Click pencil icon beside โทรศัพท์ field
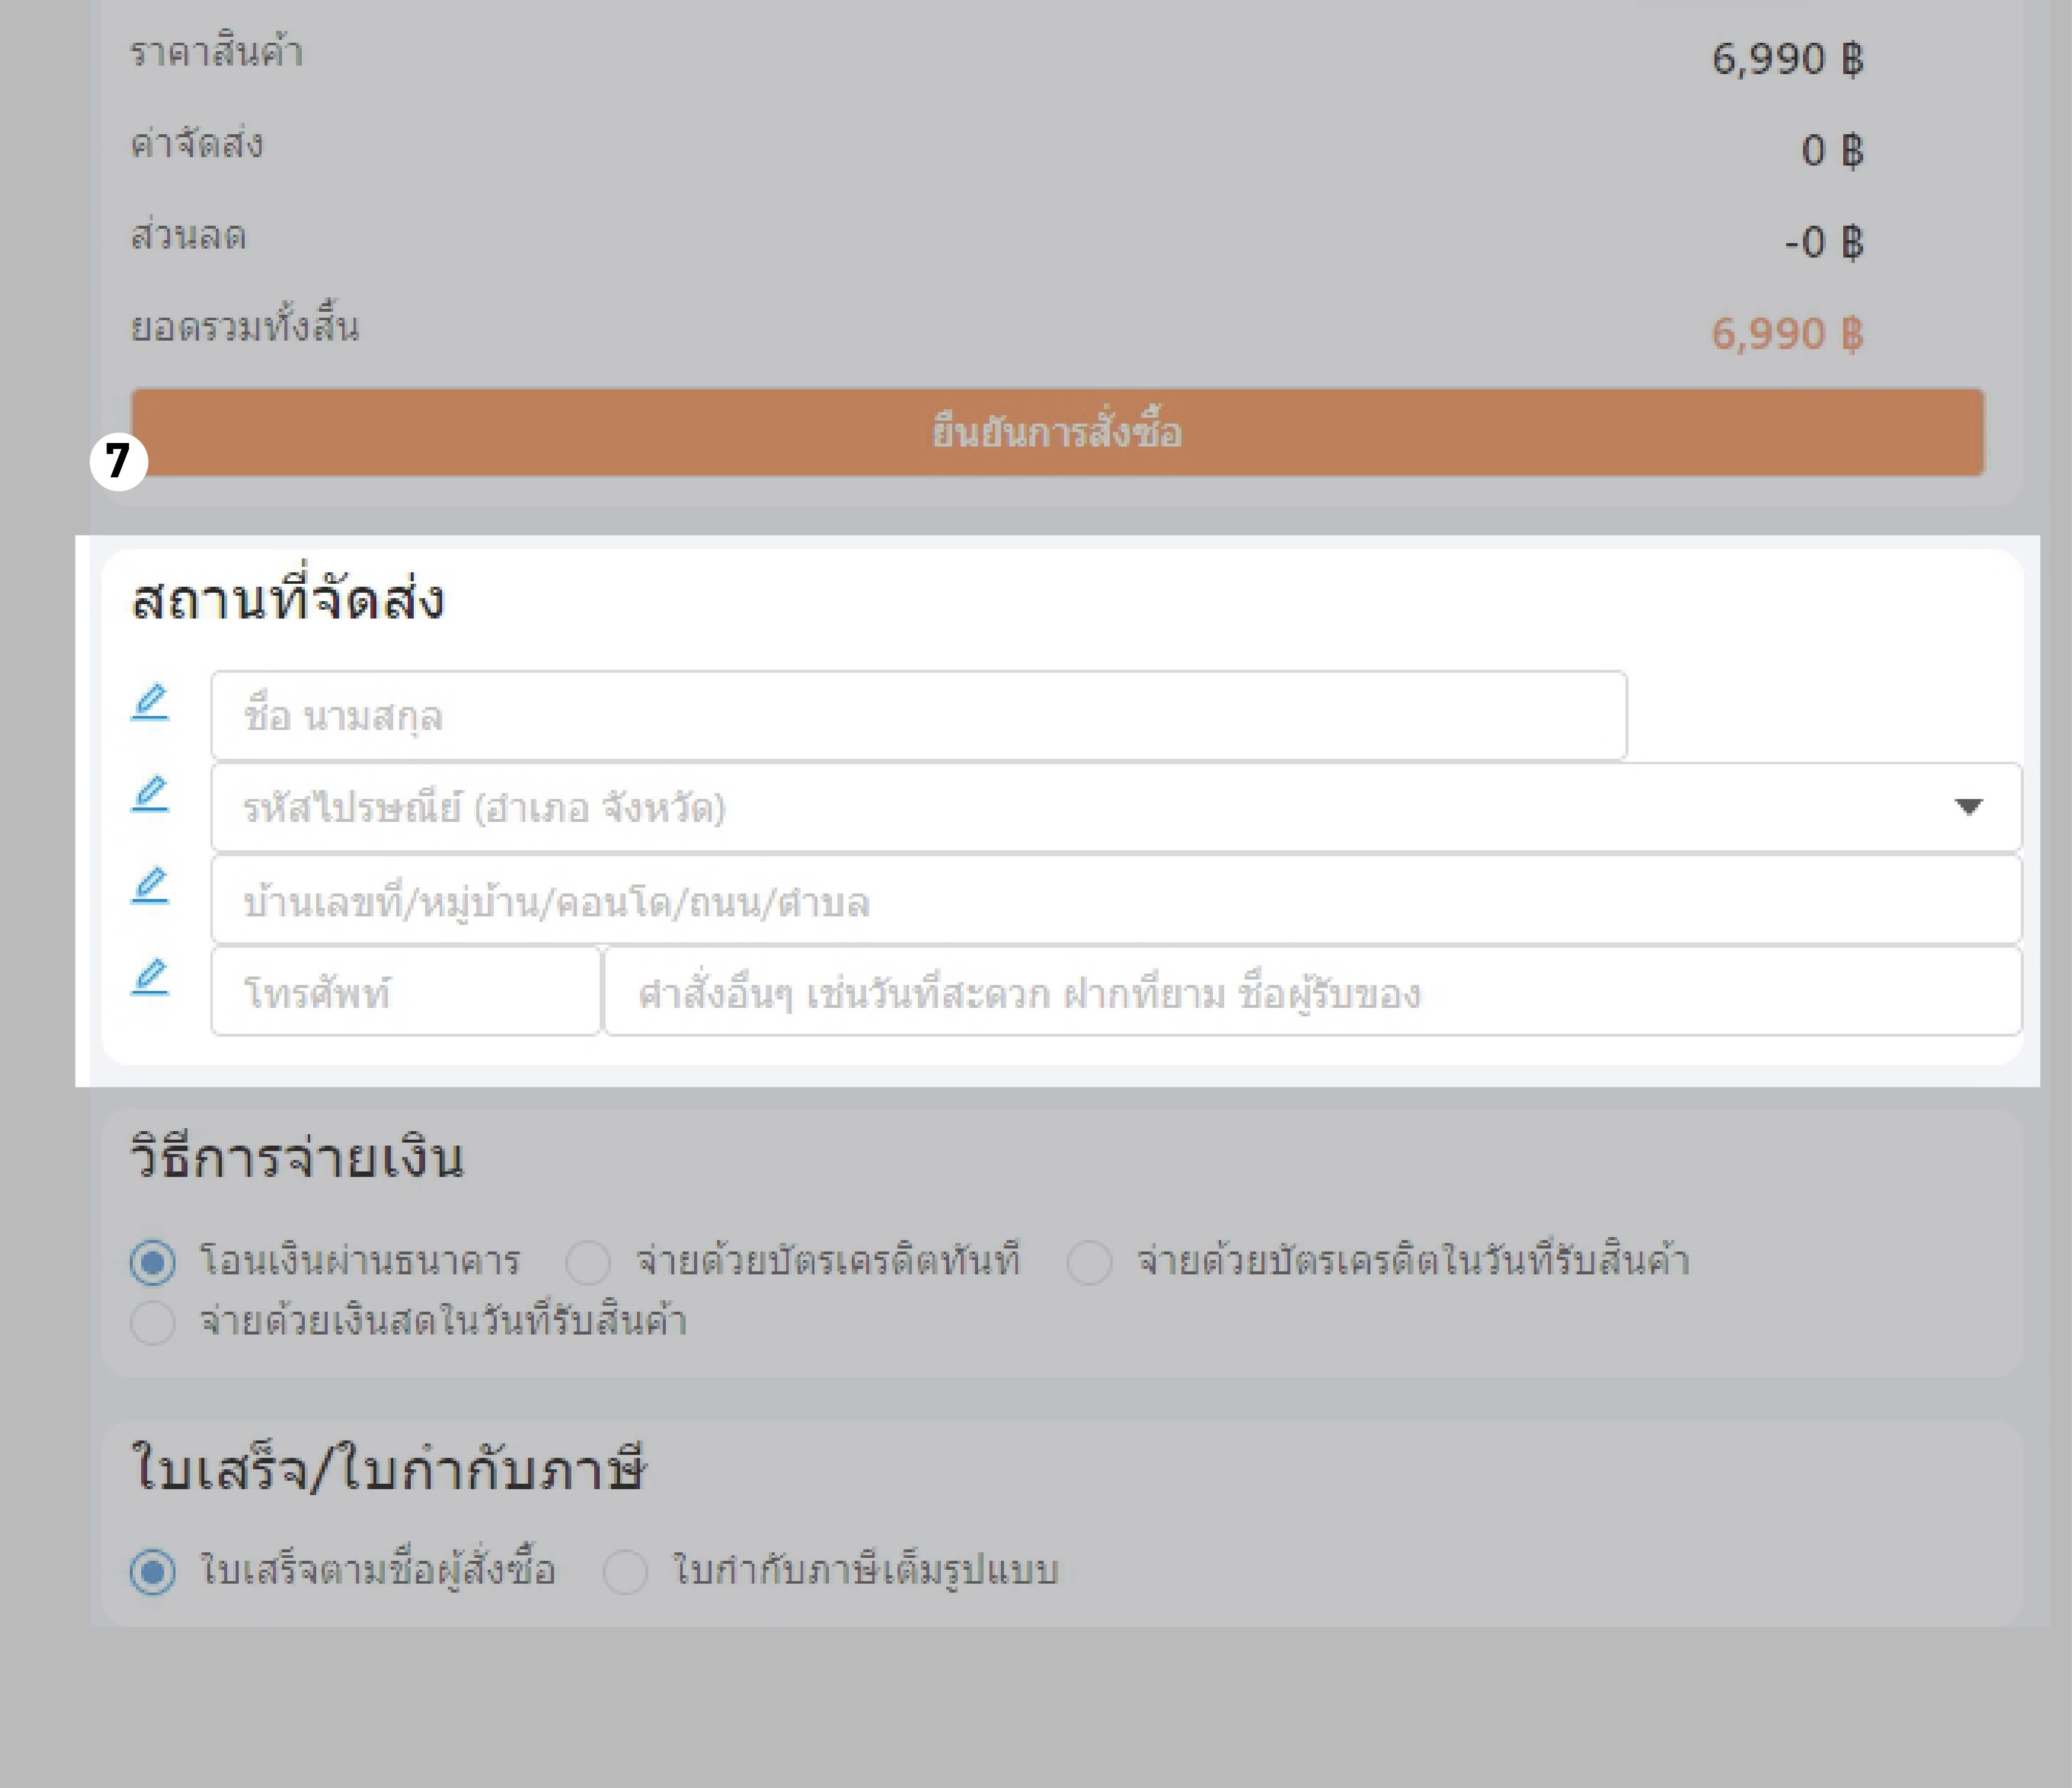This screenshot has width=2072, height=1788. pyautogui.click(x=150, y=977)
